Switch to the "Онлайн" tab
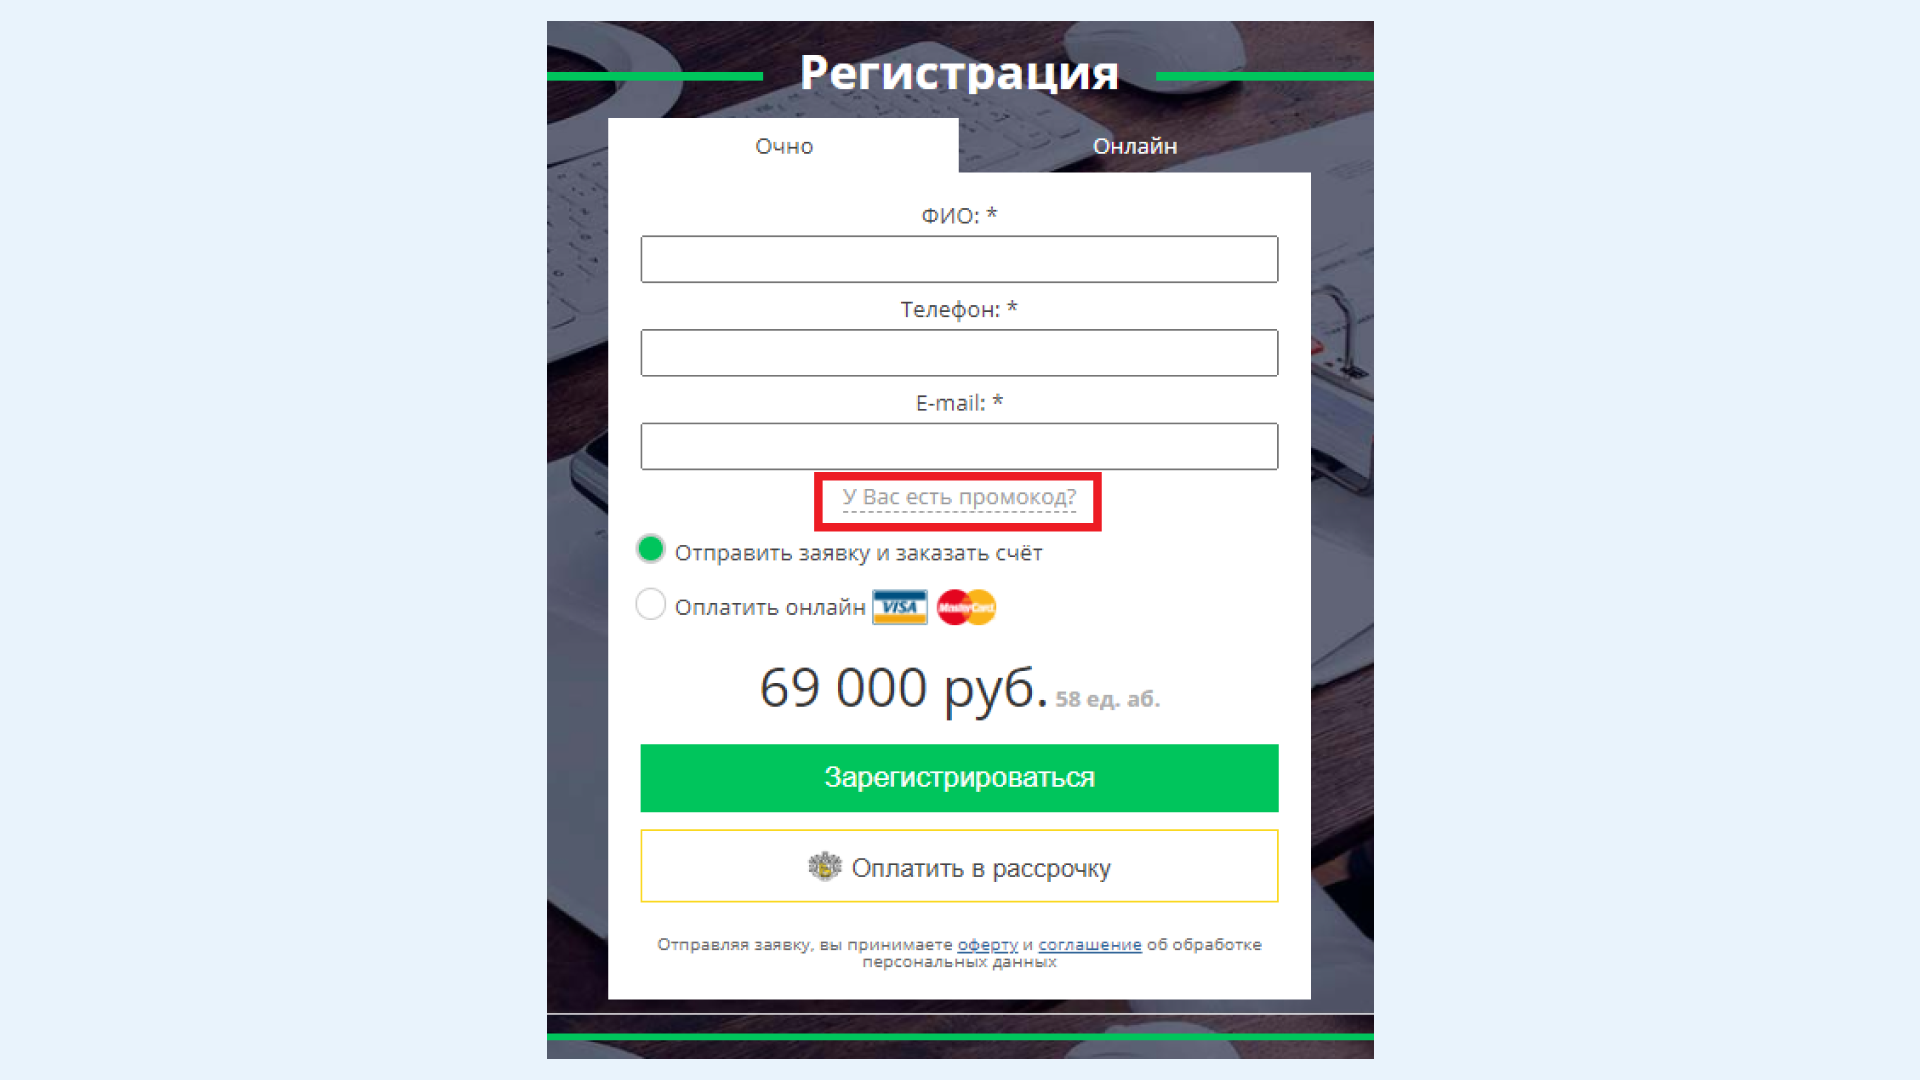 pos(1134,146)
